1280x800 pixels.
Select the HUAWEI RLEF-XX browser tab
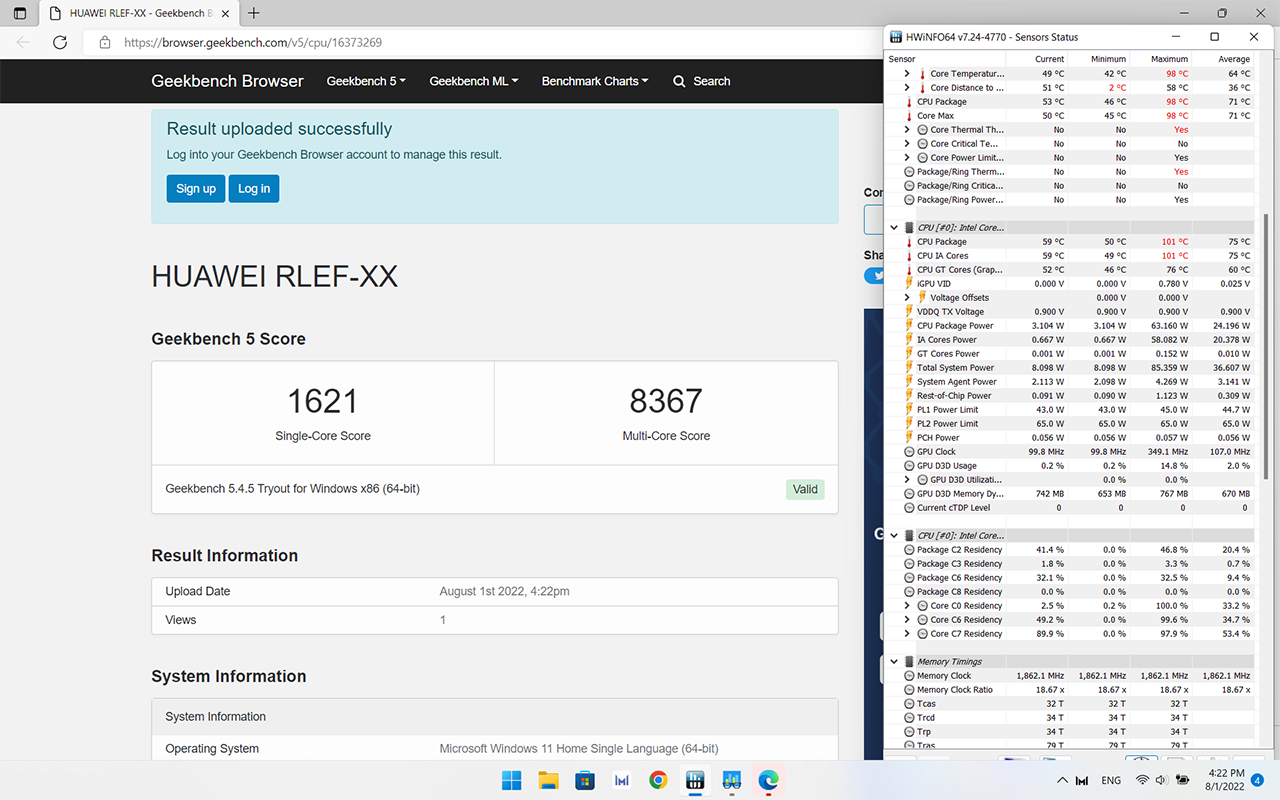138,13
